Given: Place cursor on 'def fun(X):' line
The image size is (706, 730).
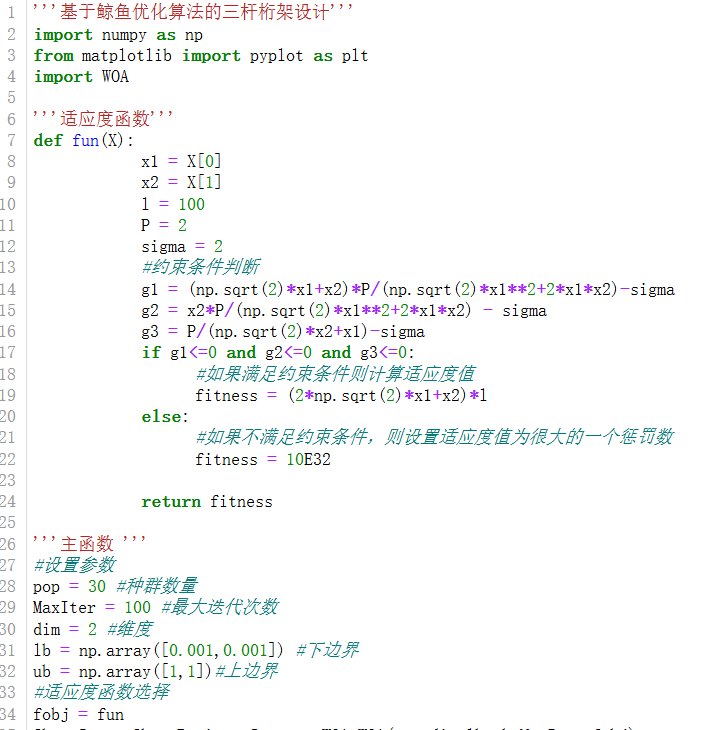Looking at the screenshot, I should pyautogui.click(x=83, y=140).
